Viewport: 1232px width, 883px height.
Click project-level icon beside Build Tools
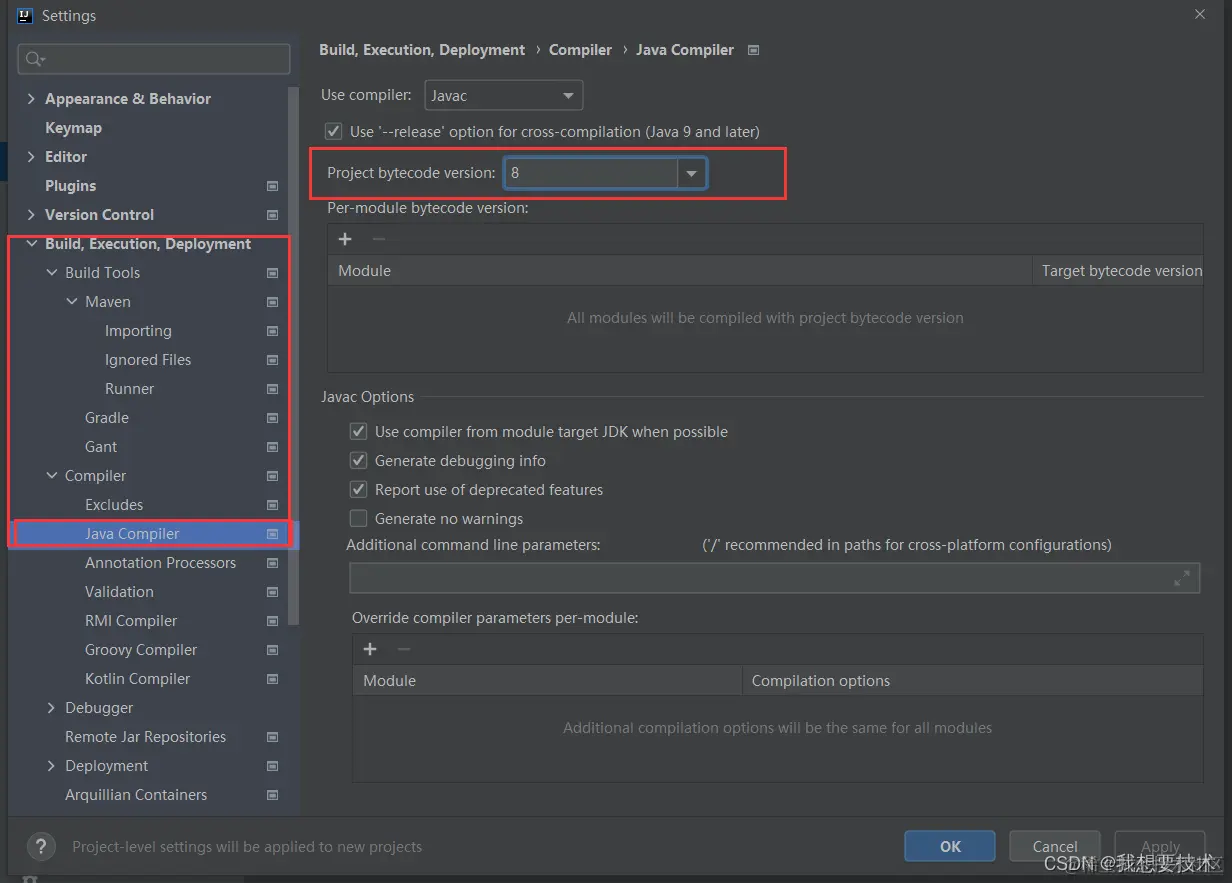tap(272, 273)
